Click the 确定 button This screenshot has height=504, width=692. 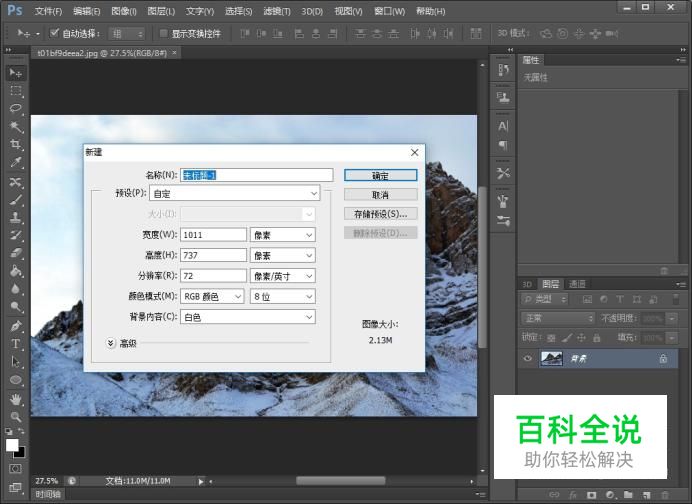click(380, 175)
